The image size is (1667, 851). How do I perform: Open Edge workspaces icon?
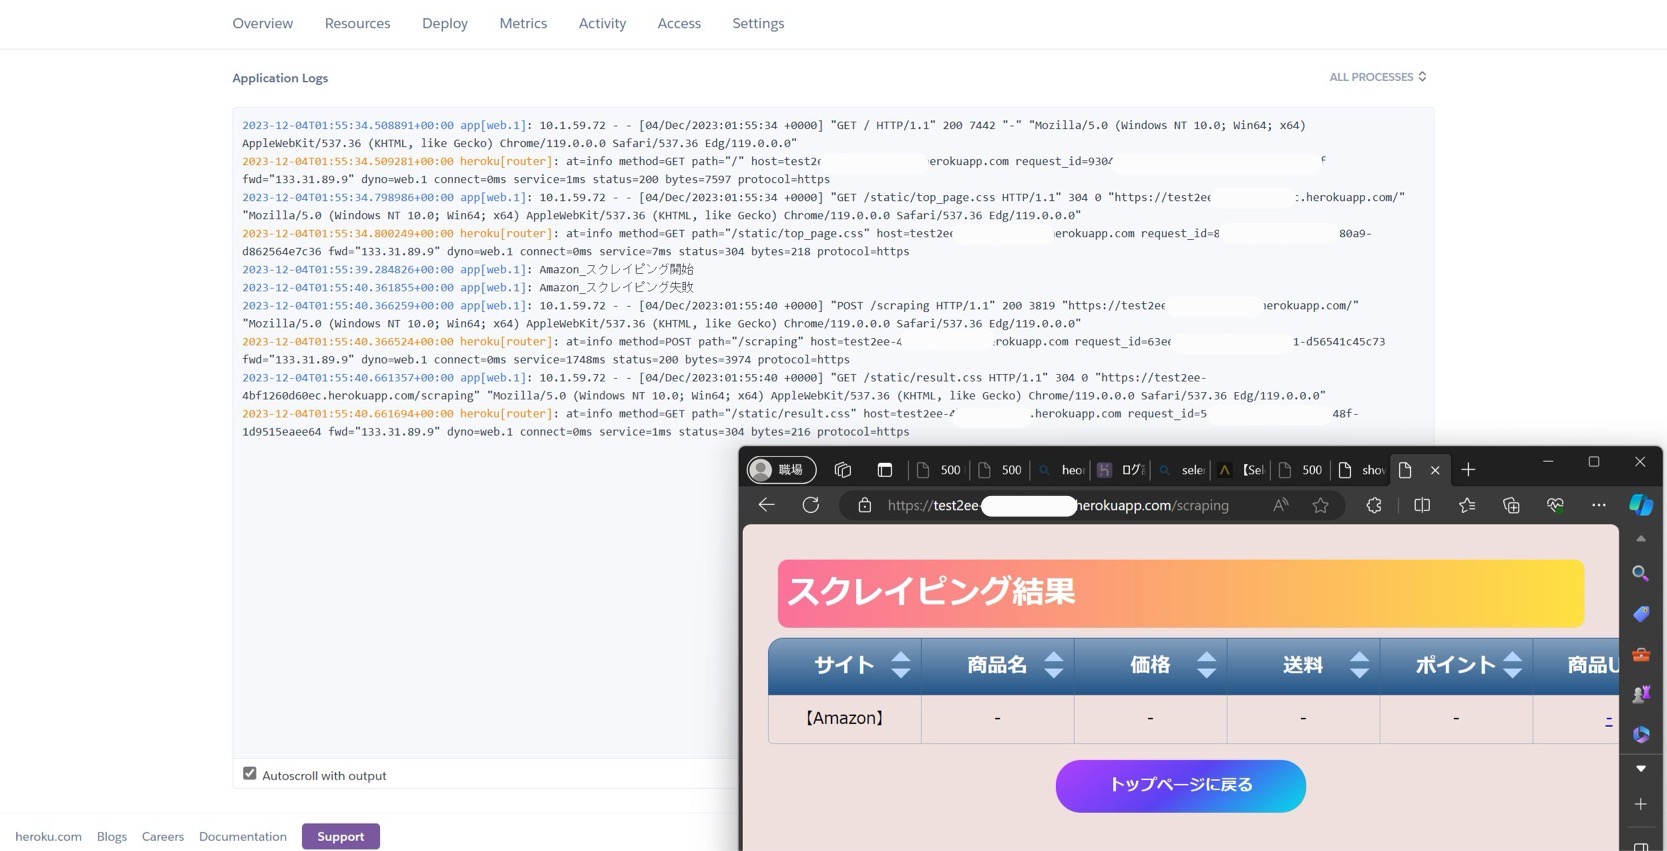(843, 470)
